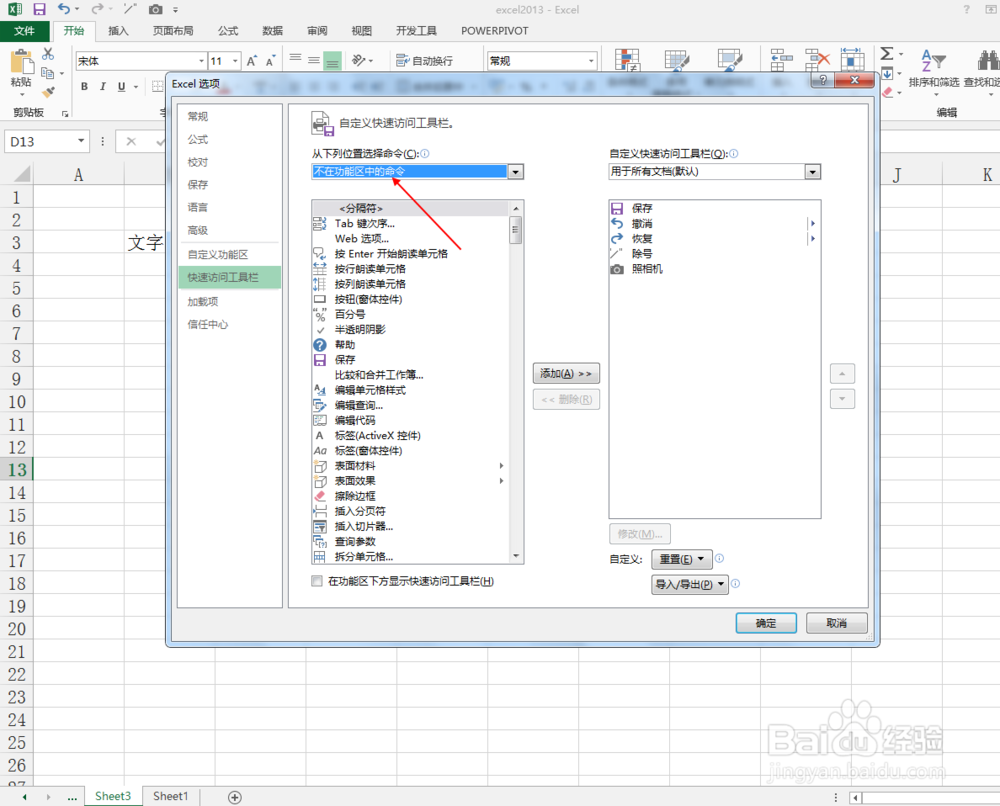
Task: Click the help question mark in the Excel Options dialog
Action: (x=823, y=80)
